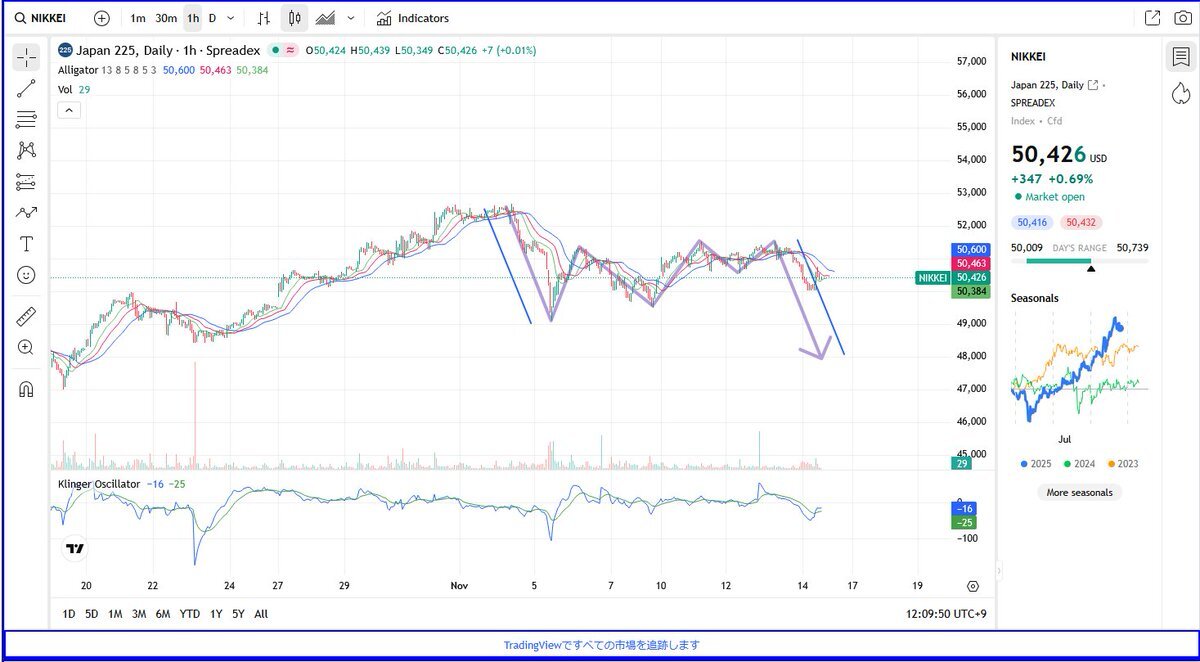The width and height of the screenshot is (1200, 662).
Task: Activate the ruler Measure tool
Action: point(26,317)
